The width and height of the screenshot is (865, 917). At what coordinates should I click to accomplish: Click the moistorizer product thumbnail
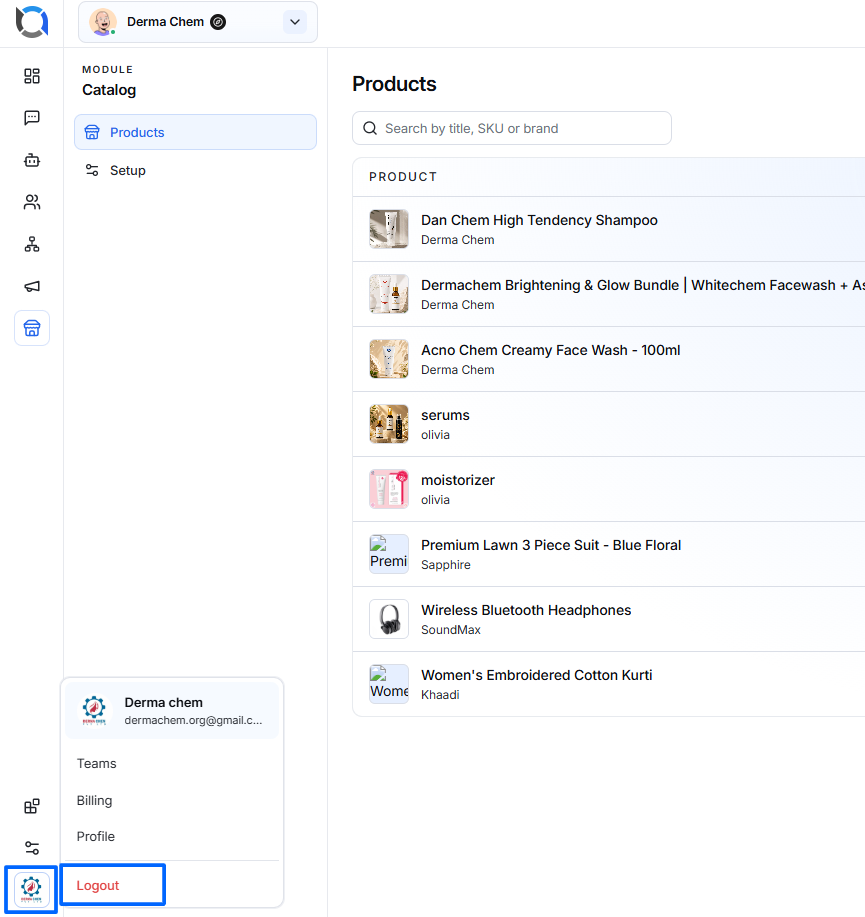(389, 489)
